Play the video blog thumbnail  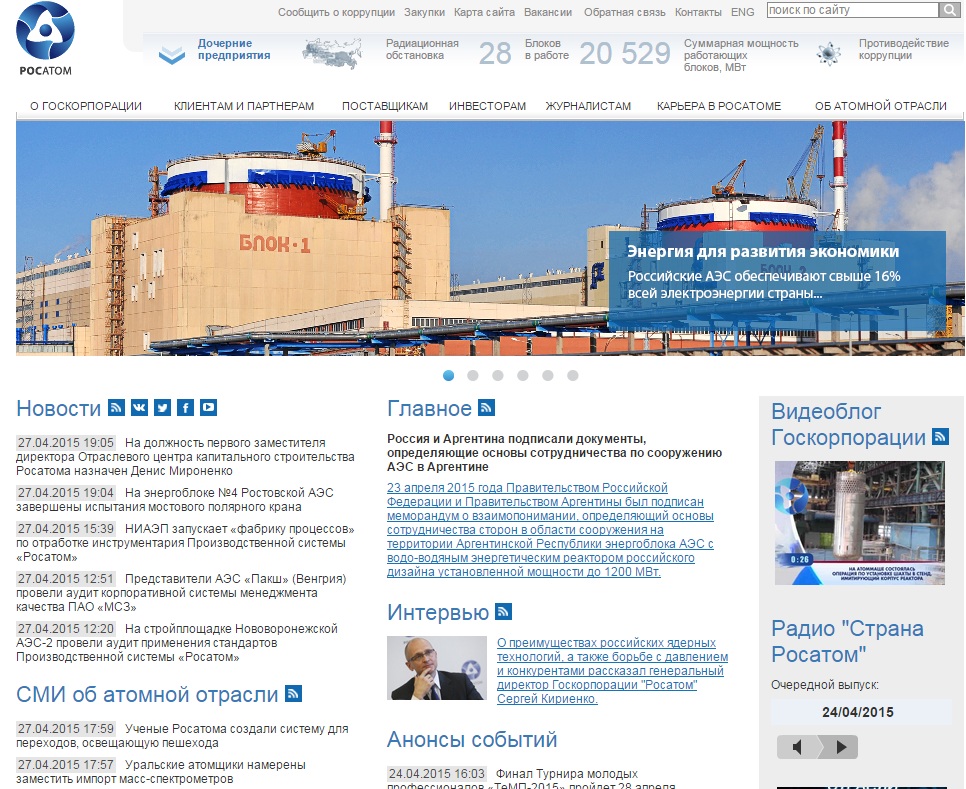[x=859, y=523]
